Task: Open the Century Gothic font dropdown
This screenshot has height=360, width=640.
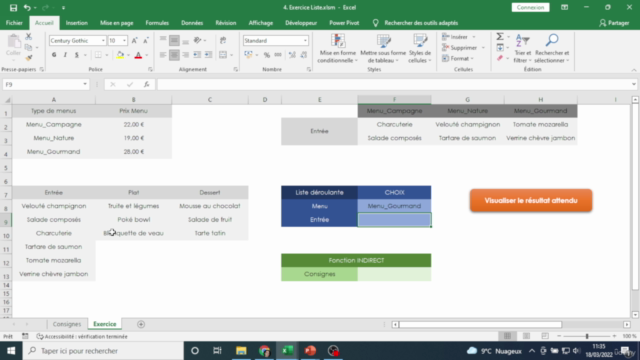Action: pos(103,40)
